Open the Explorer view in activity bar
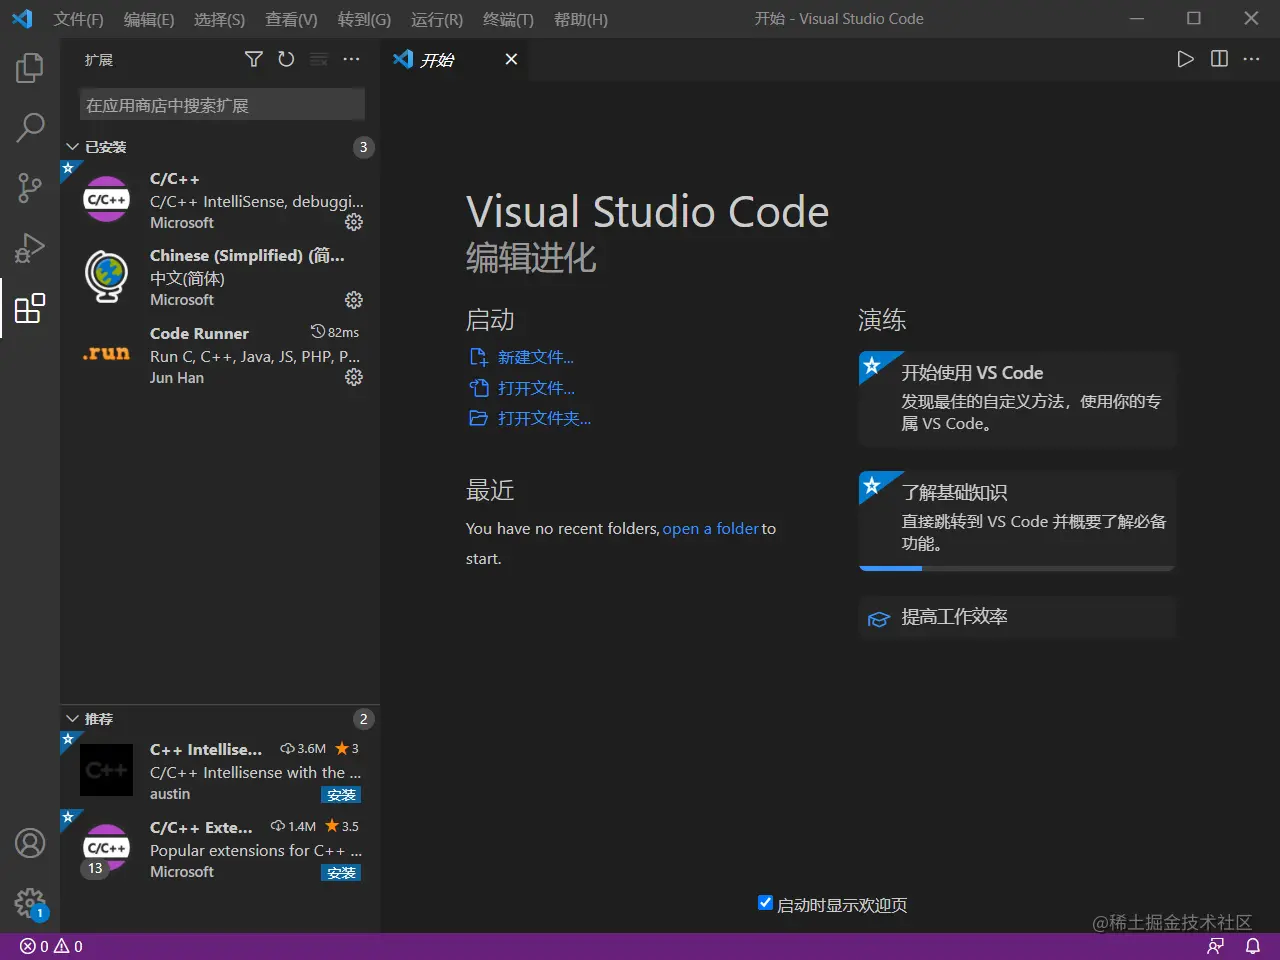 (30, 68)
